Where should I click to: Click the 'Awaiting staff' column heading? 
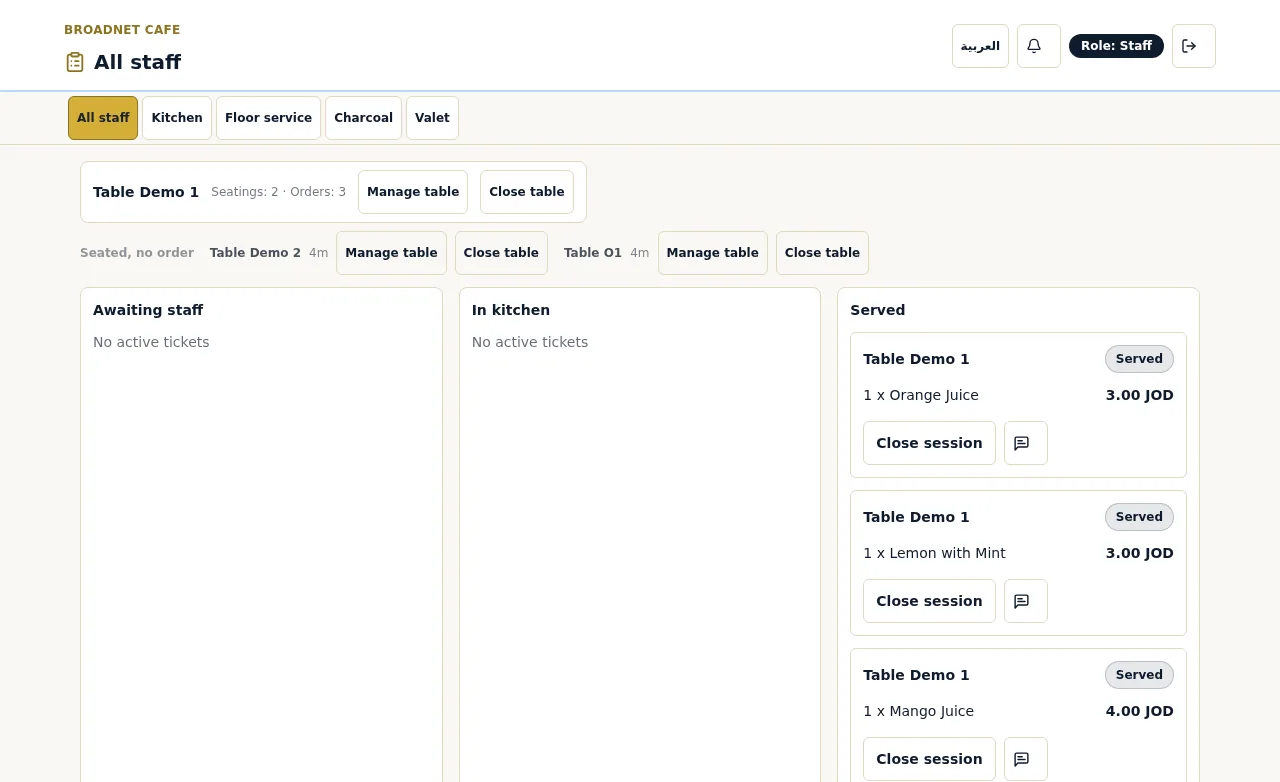click(148, 310)
